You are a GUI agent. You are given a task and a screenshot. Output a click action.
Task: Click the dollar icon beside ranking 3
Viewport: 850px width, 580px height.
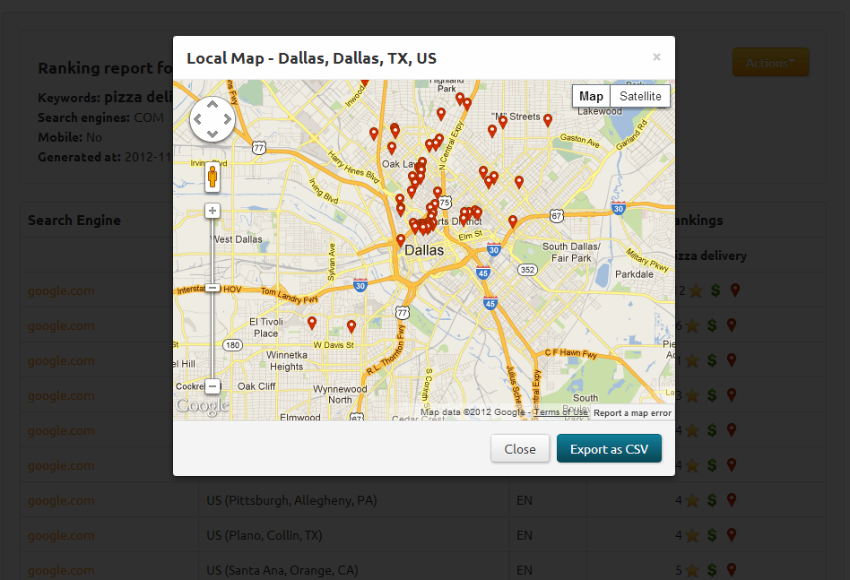pos(712,395)
